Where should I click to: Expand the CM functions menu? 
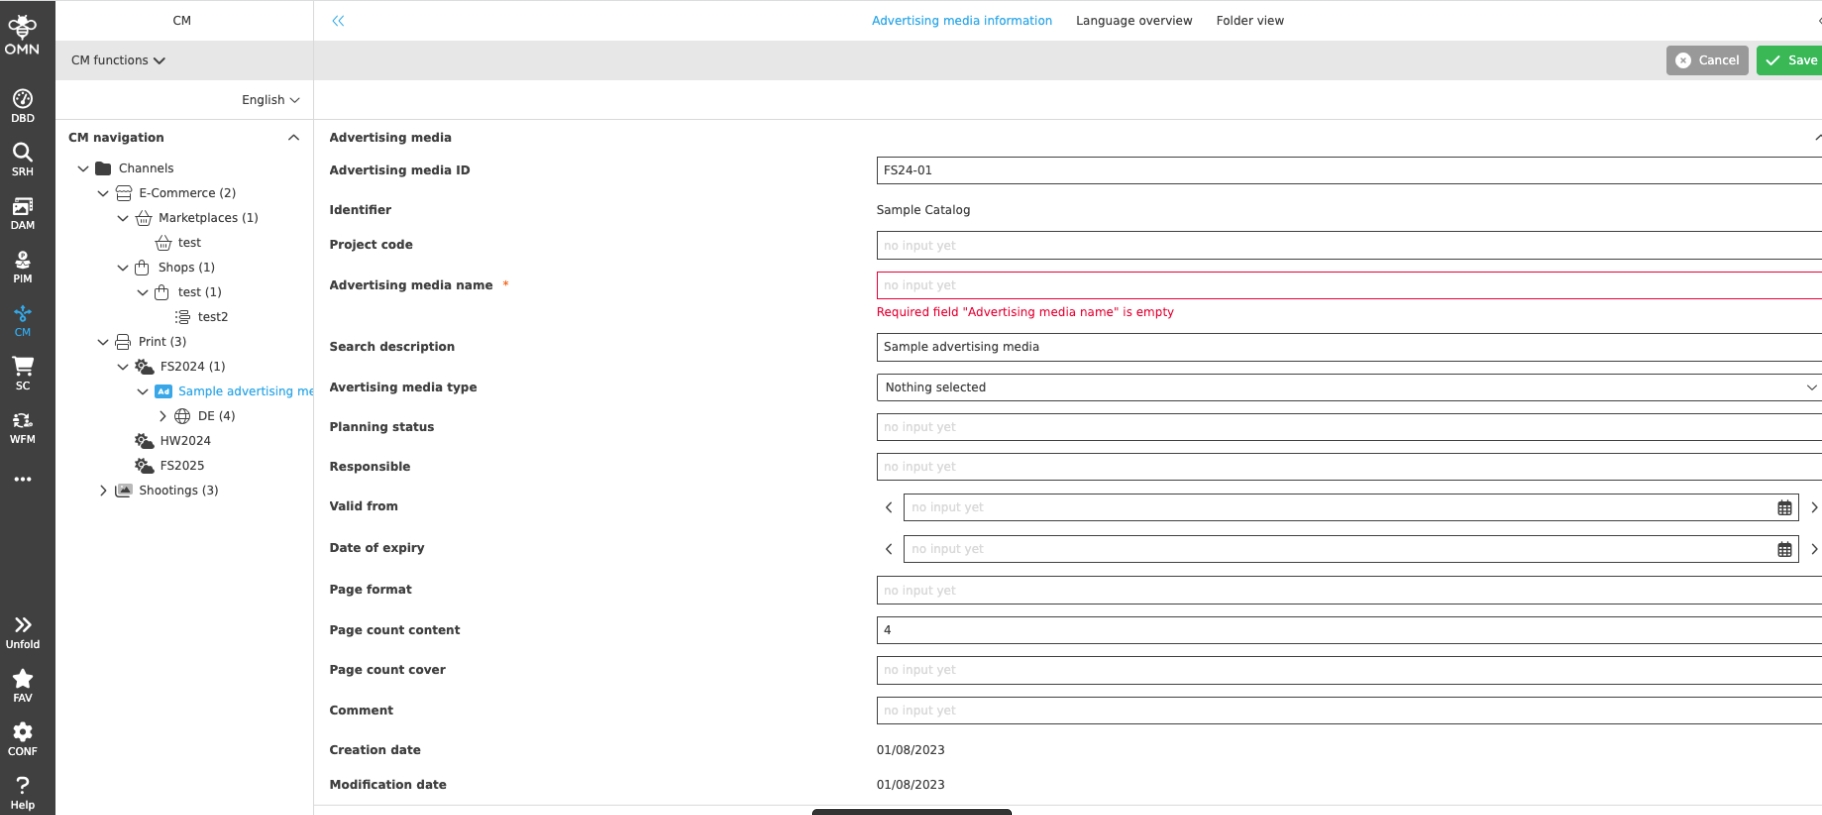tap(118, 60)
